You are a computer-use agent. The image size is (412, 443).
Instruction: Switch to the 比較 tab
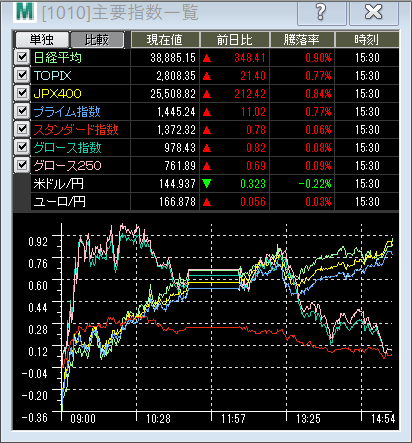coord(97,40)
